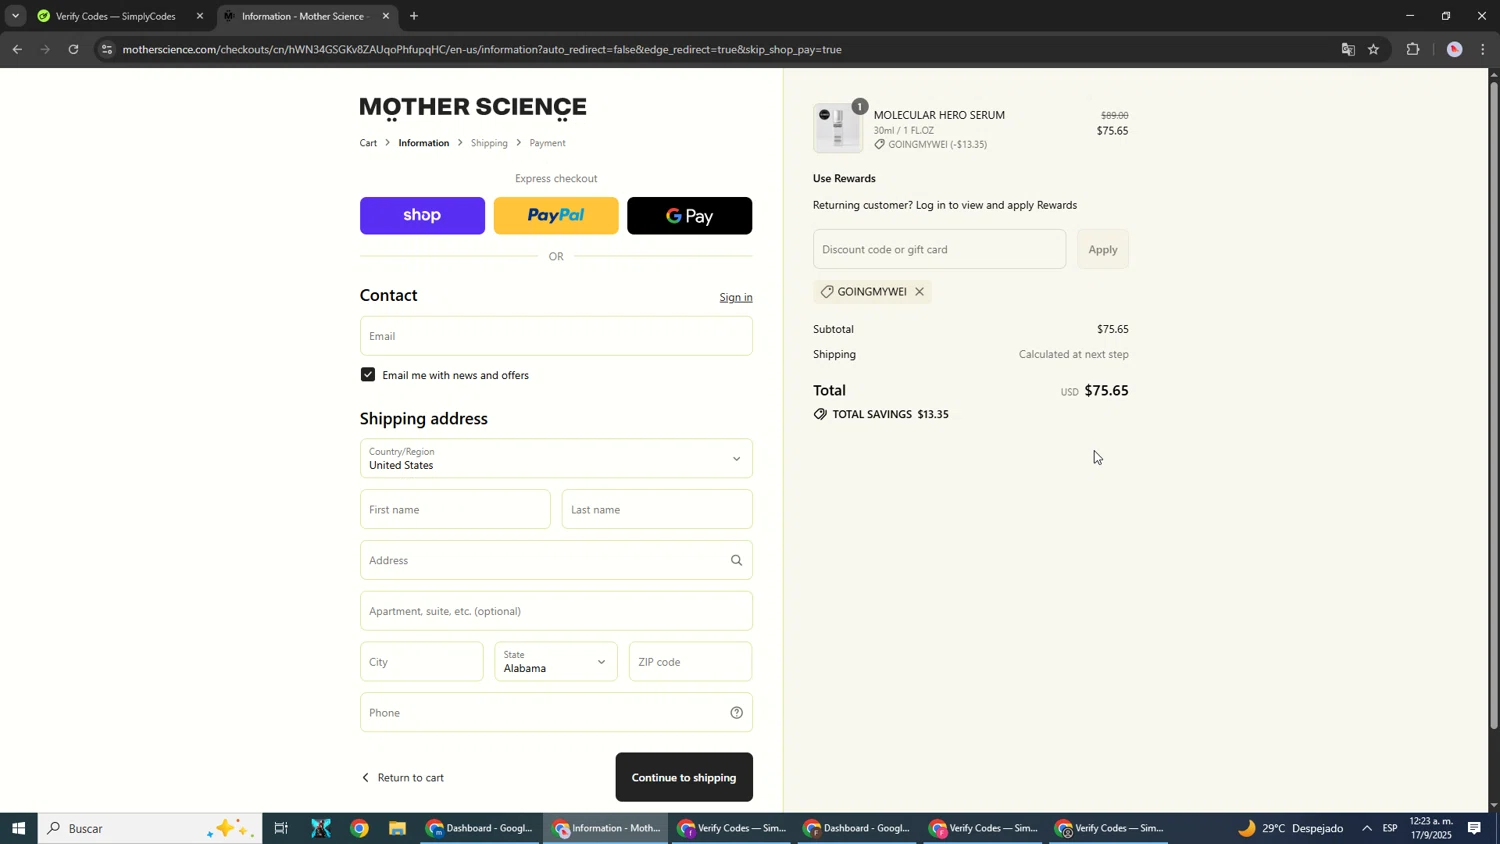
Task: Open a new browser tab
Action: click(414, 16)
